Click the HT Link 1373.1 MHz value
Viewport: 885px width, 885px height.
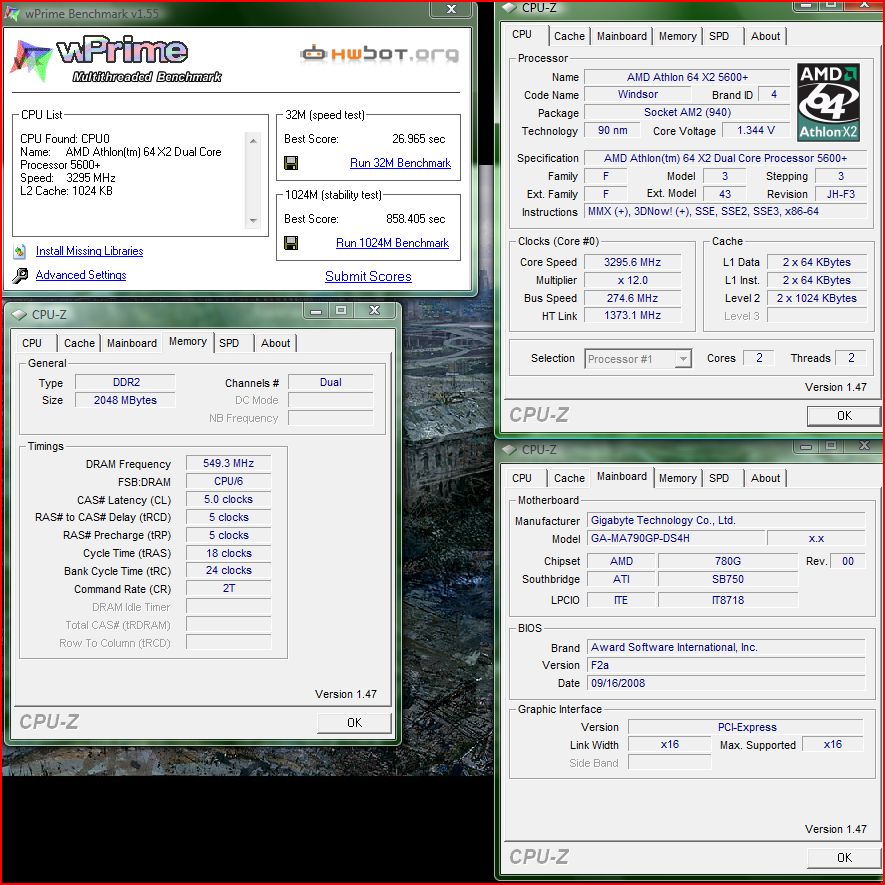click(632, 316)
